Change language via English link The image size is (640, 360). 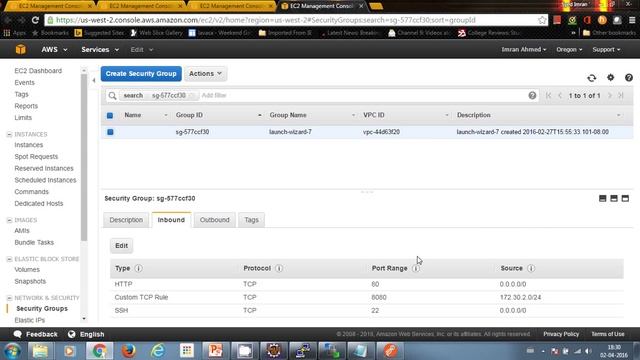point(86,334)
